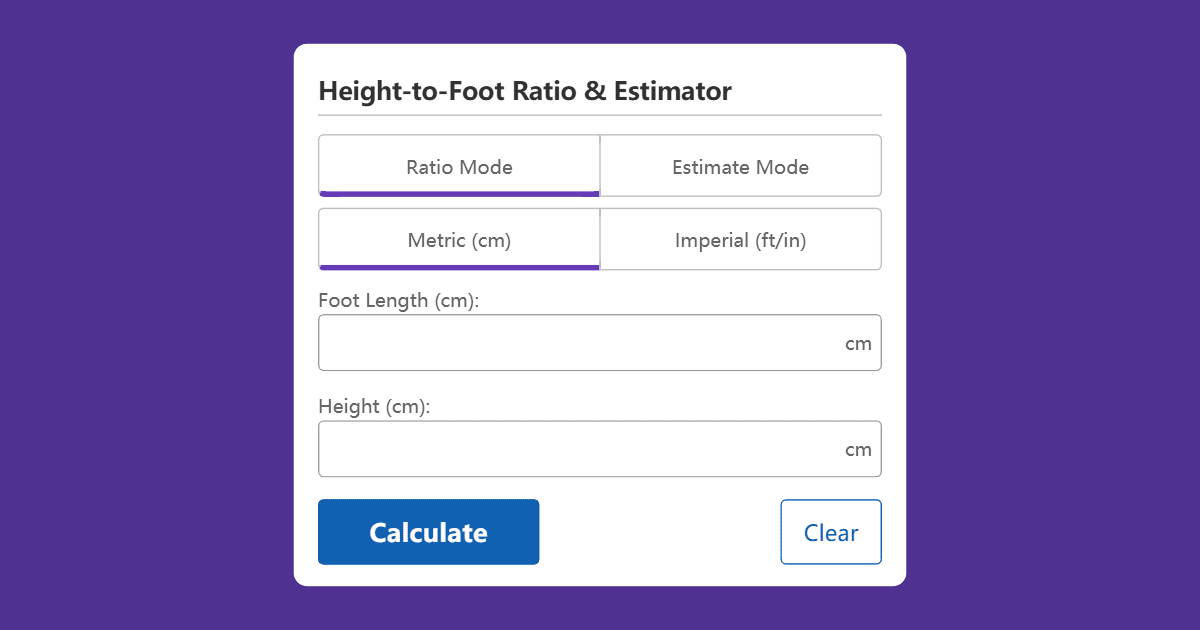Switch to Imperial (ft/in) units
Screen dimensions: 1200x630
pyautogui.click(x=740, y=239)
